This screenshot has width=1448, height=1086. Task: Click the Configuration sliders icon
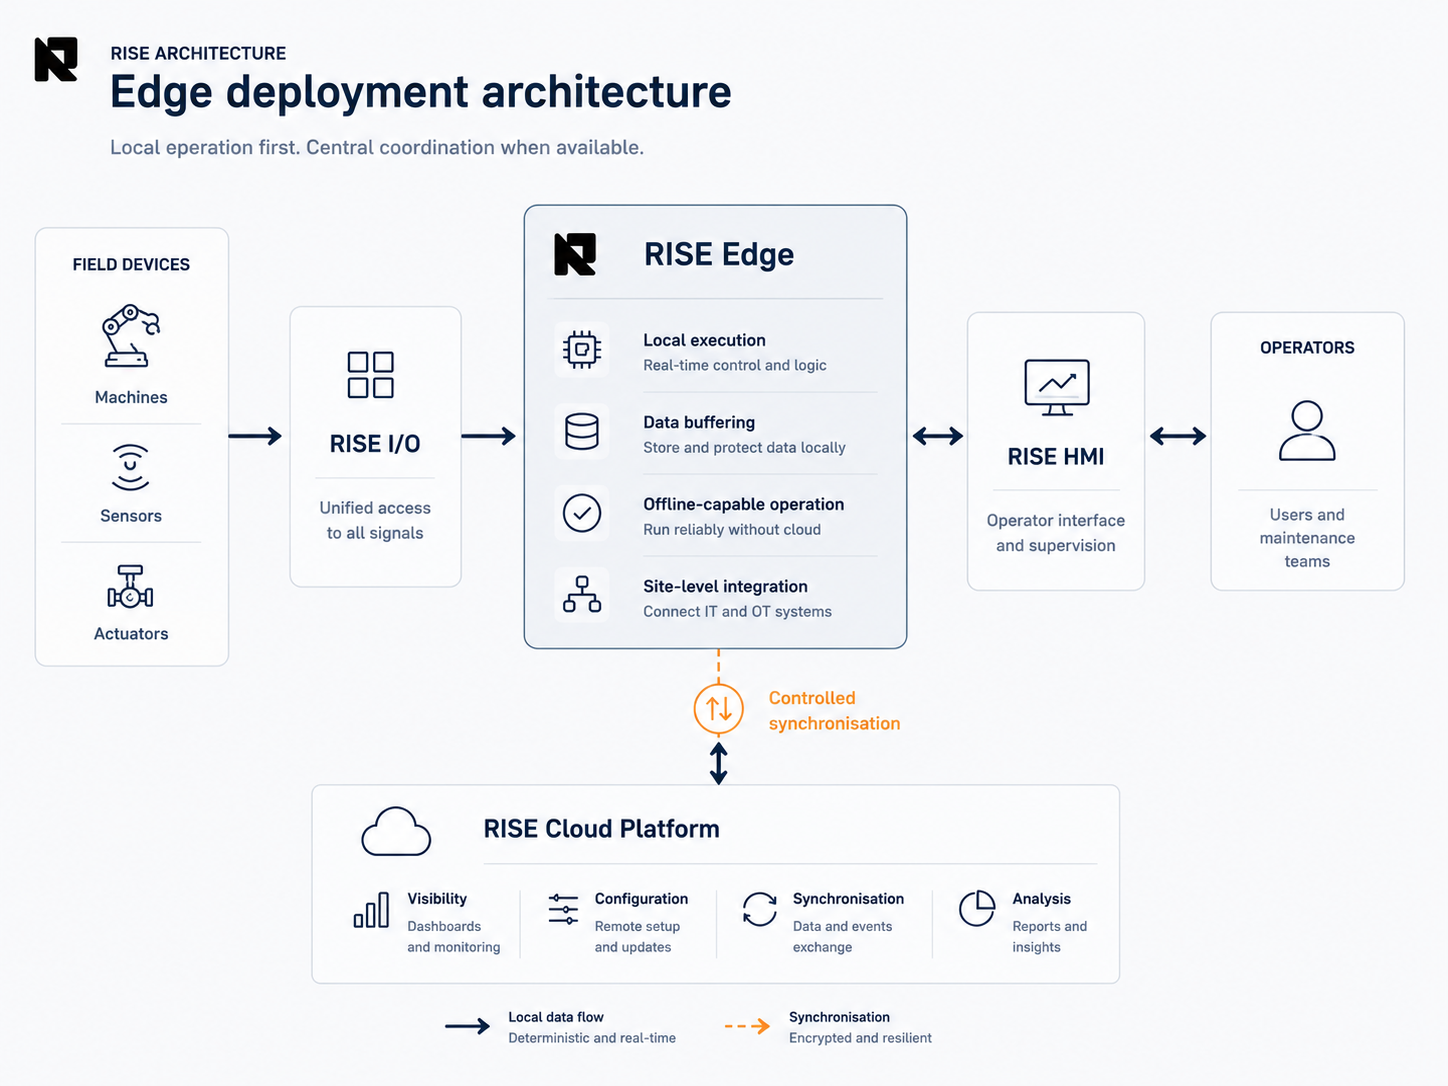pyautogui.click(x=564, y=909)
